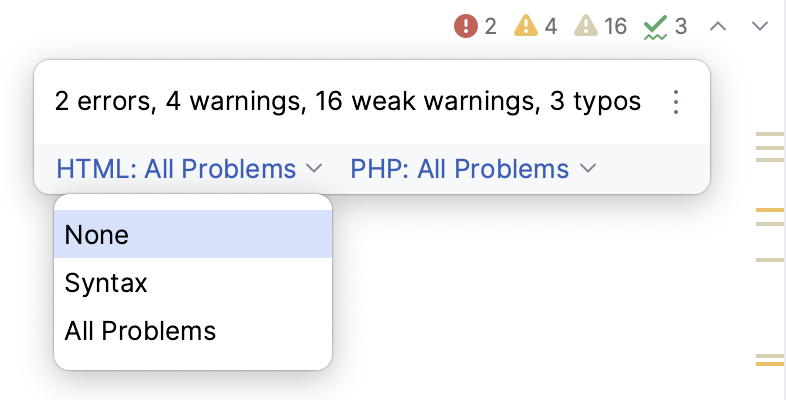Image resolution: width=786 pixels, height=400 pixels.
Task: Click the beige marker directly below upper orange marker
Action: 769,225
